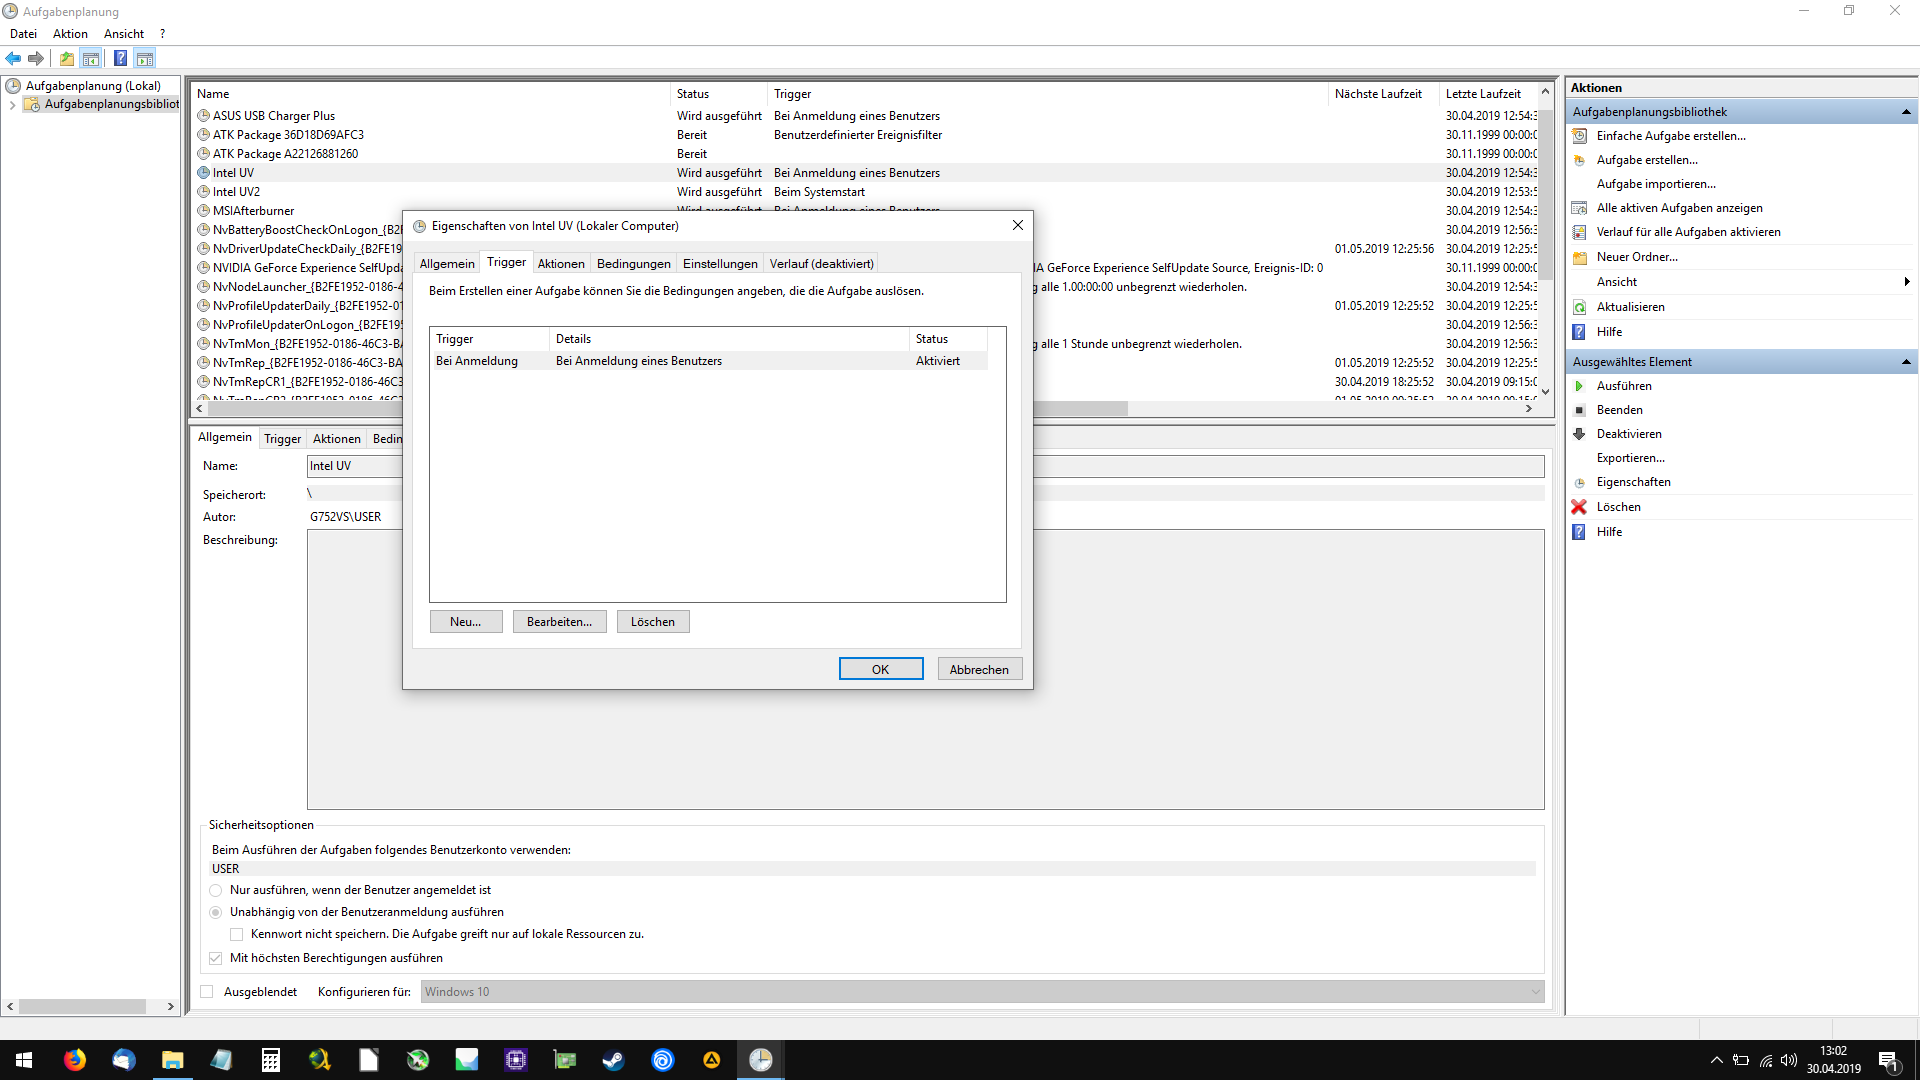Click the Einfache Aufgabe erstellen icon
This screenshot has width=1920, height=1080.
pos(1579,136)
